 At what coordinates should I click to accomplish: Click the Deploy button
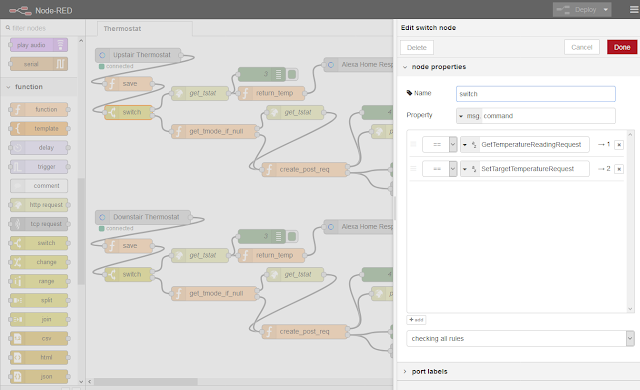coord(577,9)
